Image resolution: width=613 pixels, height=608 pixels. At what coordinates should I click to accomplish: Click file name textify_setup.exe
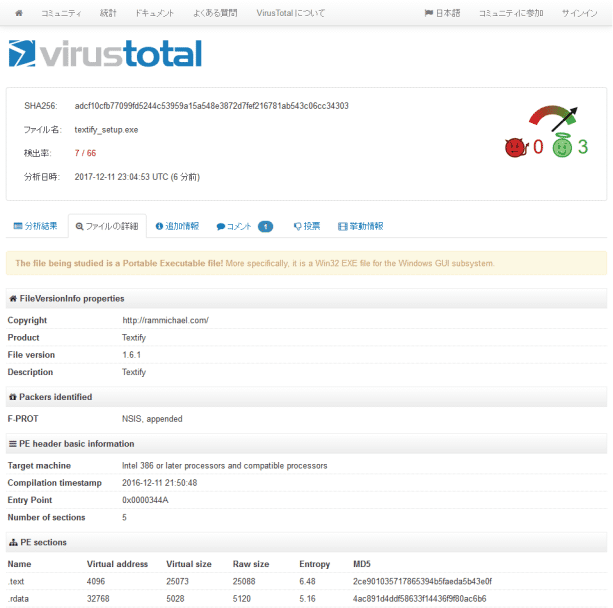[x=106, y=130]
